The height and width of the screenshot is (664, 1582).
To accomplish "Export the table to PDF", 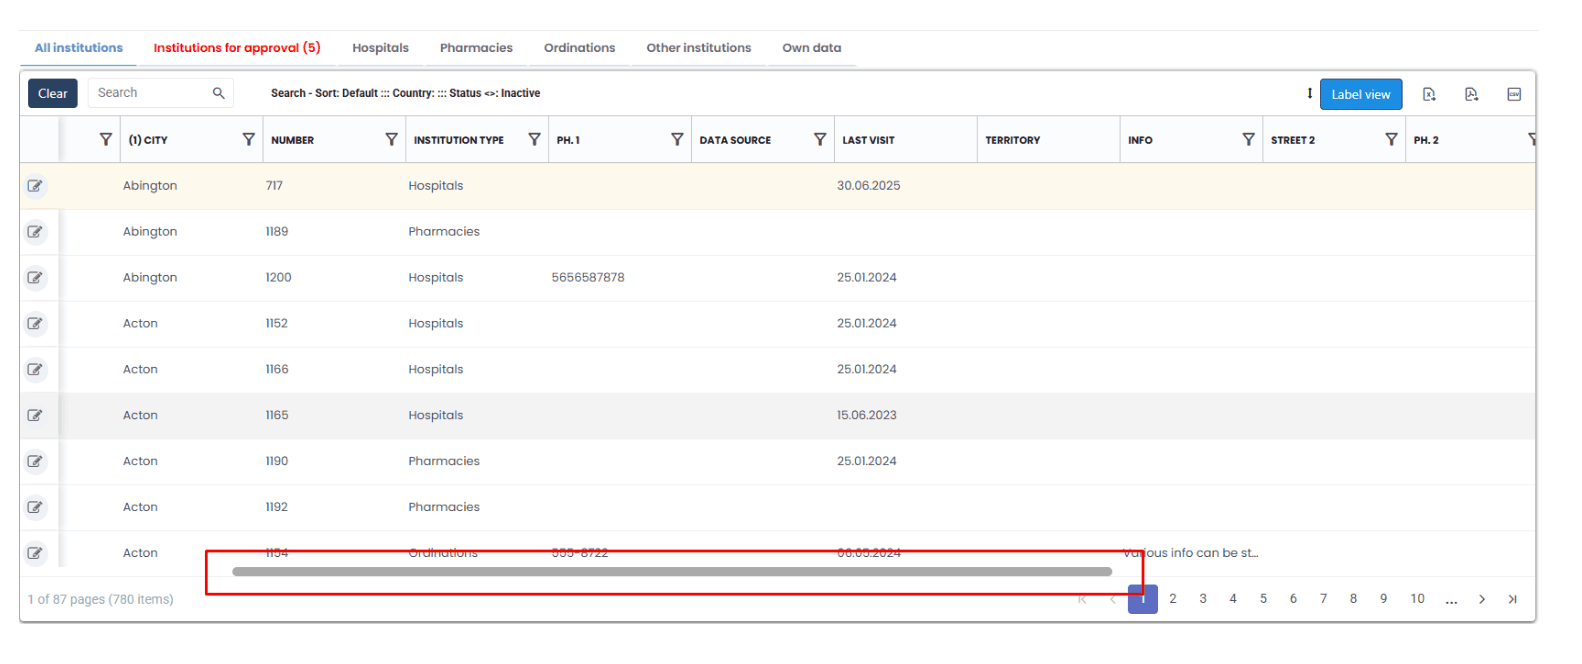I will pyautogui.click(x=1471, y=94).
